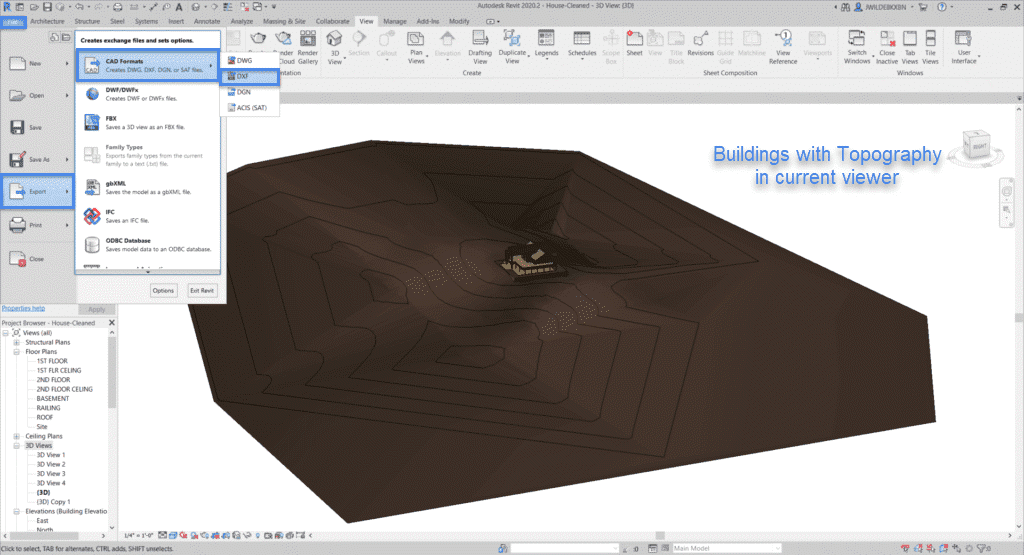Screen dimensions: 1024x555
Task: Click Save in the File menu
Action: pyautogui.click(x=37, y=127)
